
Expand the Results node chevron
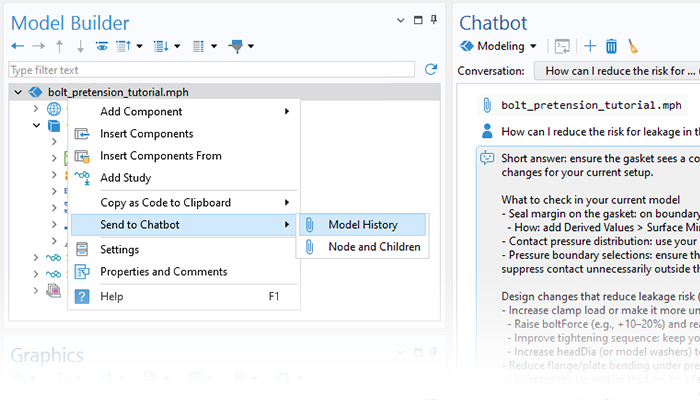click(x=36, y=291)
